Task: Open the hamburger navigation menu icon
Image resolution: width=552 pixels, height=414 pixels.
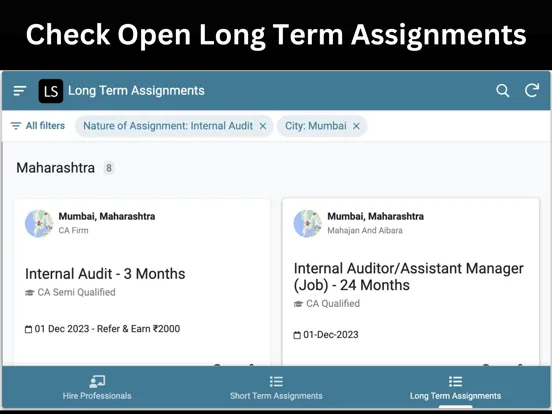Action: pyautogui.click(x=19, y=91)
